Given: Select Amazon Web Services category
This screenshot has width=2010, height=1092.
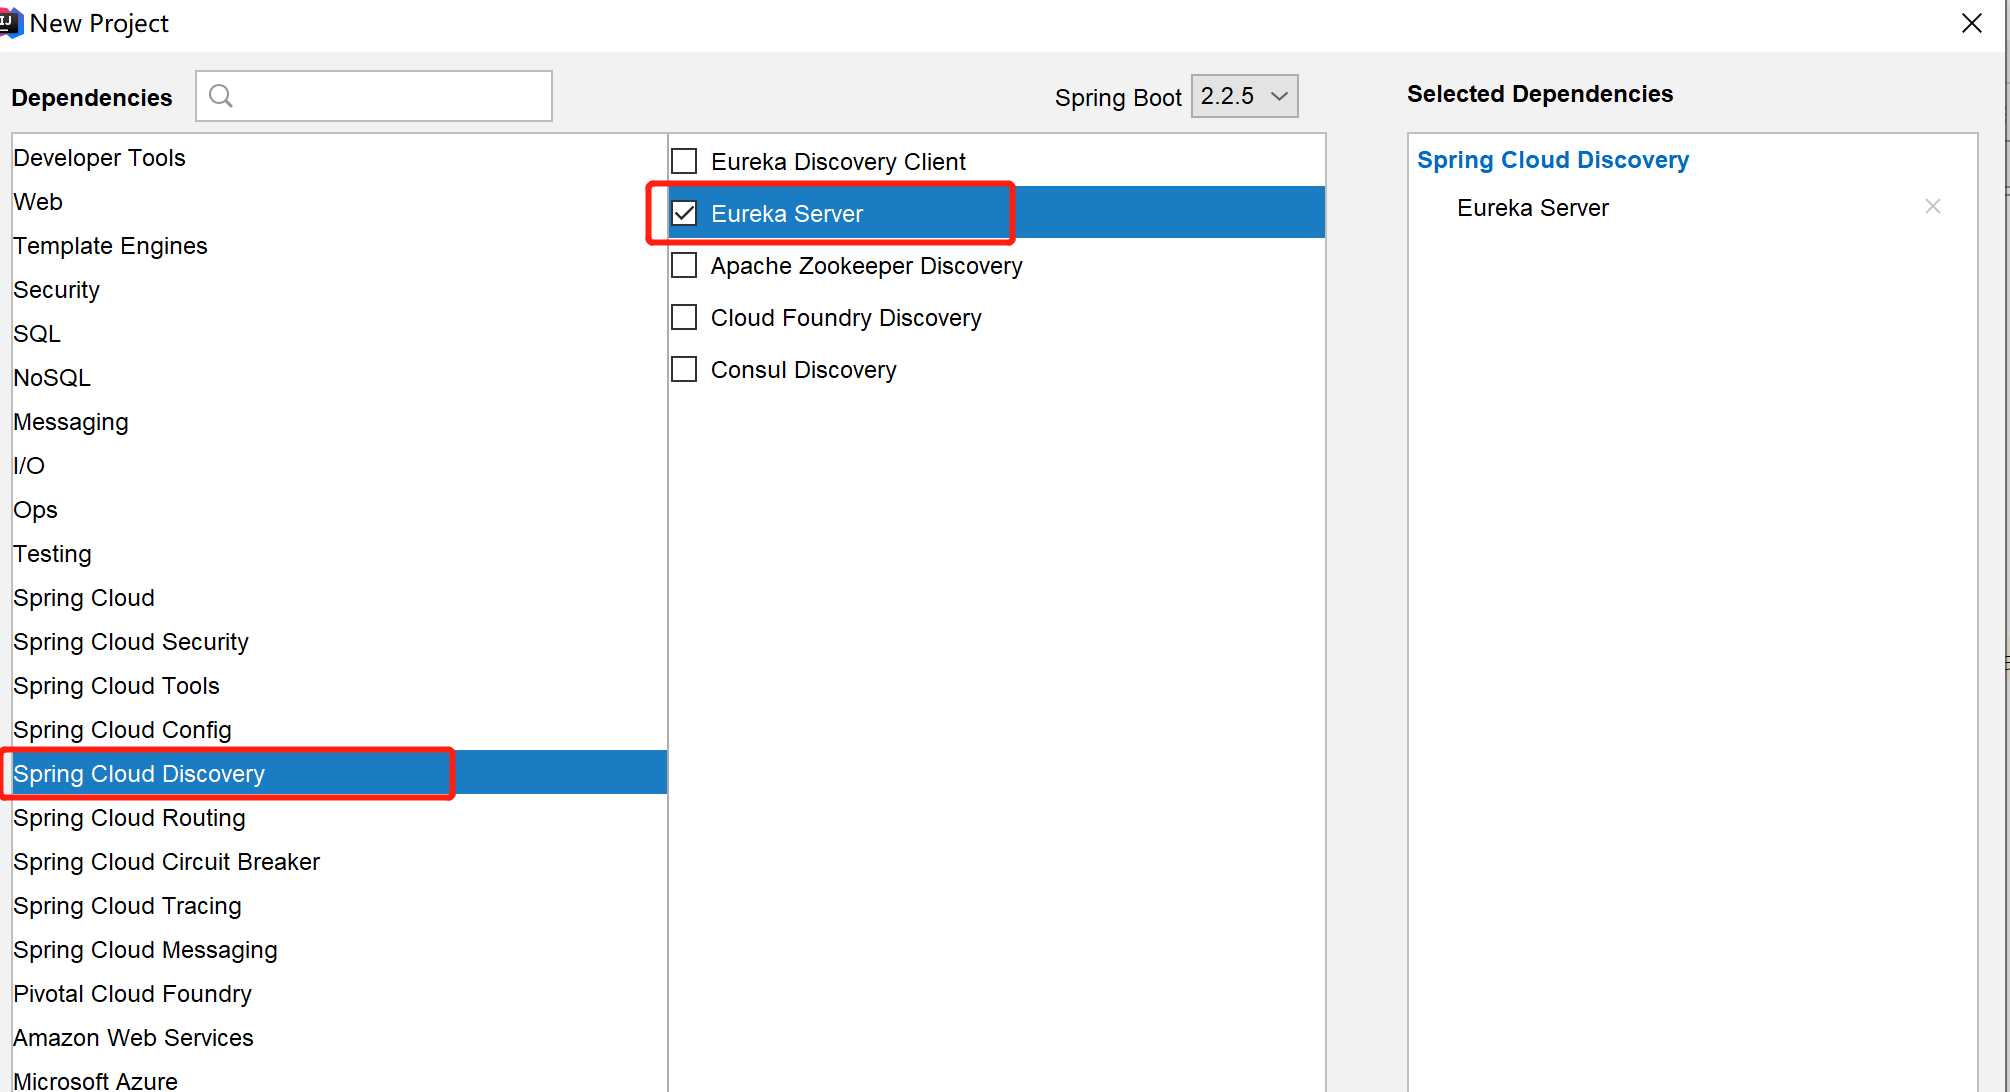Looking at the screenshot, I should tap(339, 1038).
